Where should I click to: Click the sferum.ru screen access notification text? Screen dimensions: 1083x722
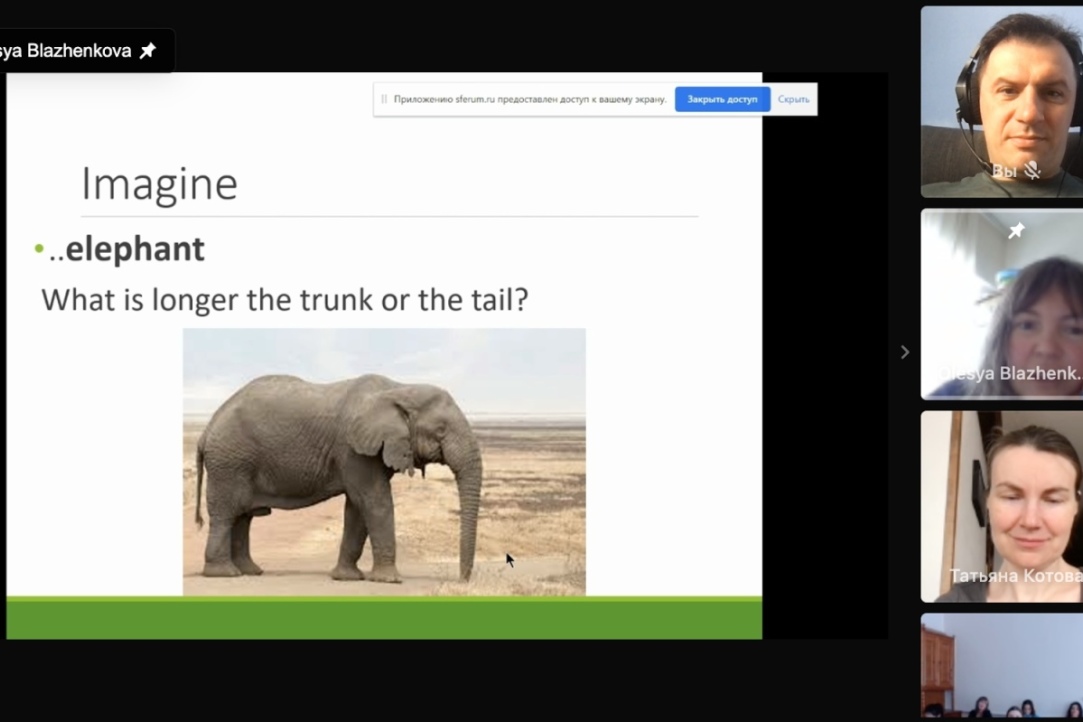tap(530, 100)
